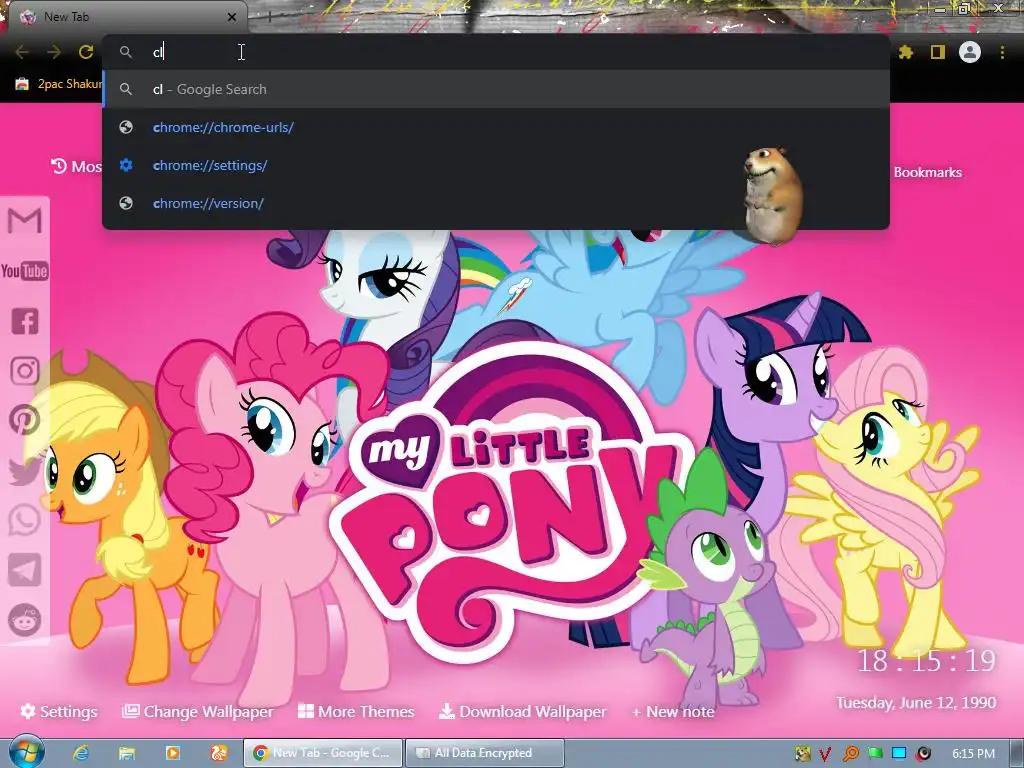Screen dimensions: 1024x768
Task: Open Windows Explorer folder in taskbar
Action: pos(127,753)
